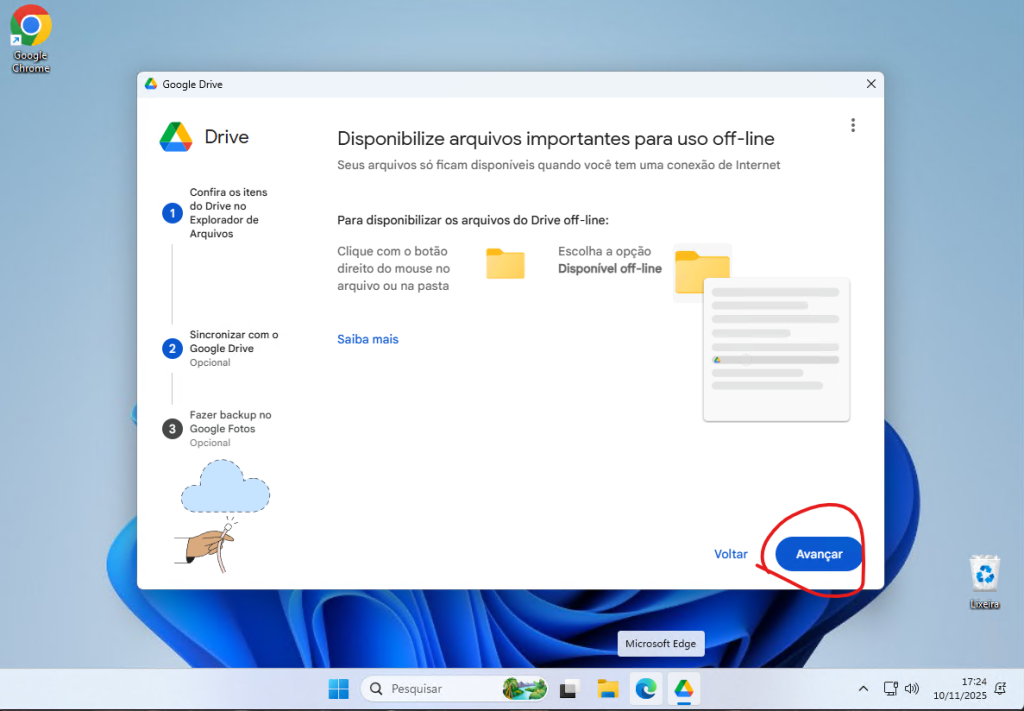Open the three-dot options menu
The image size is (1024, 711).
(852, 125)
